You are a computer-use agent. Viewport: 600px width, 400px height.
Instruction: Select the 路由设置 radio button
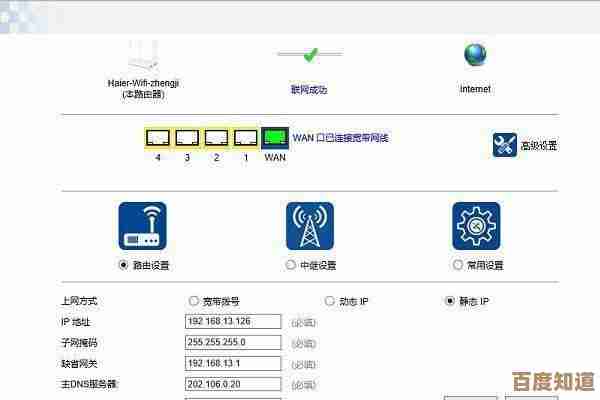click(124, 266)
